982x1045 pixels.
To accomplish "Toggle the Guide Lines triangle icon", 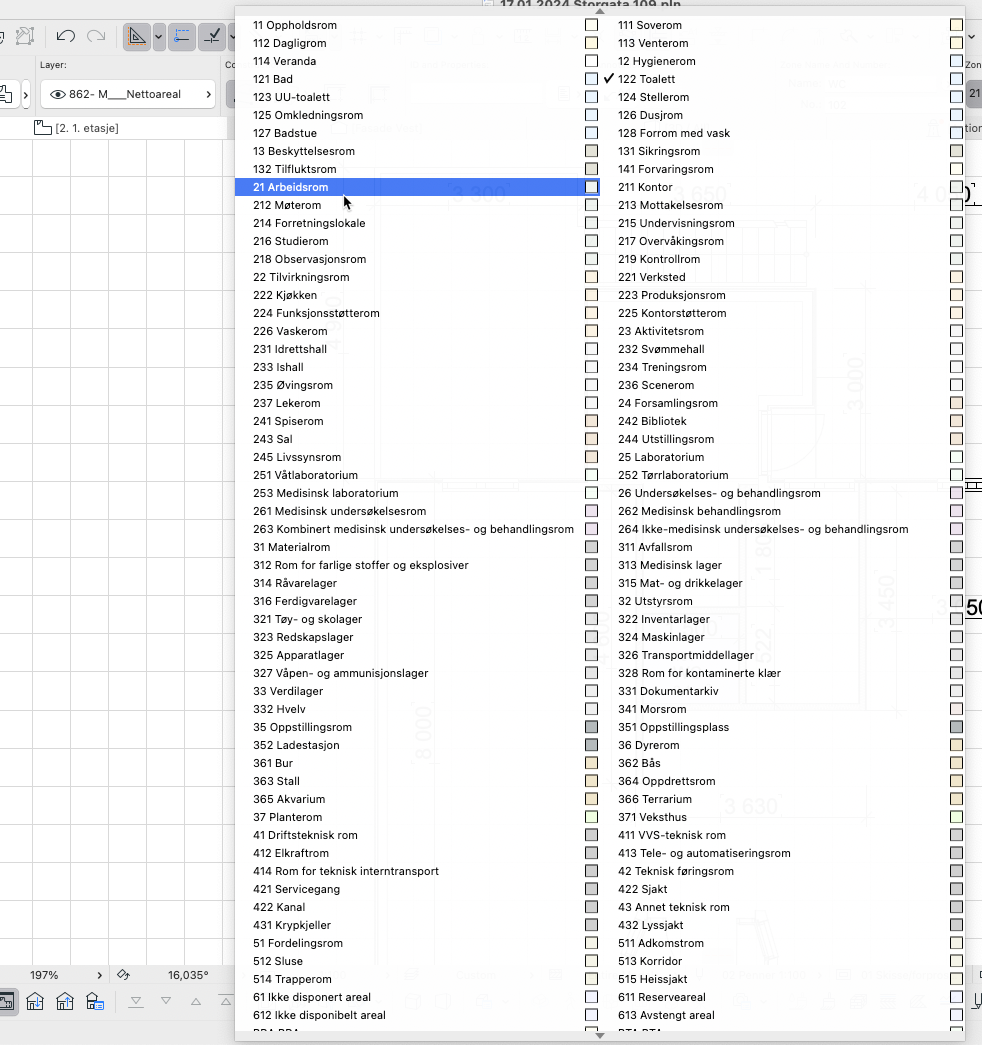I will coord(137,37).
